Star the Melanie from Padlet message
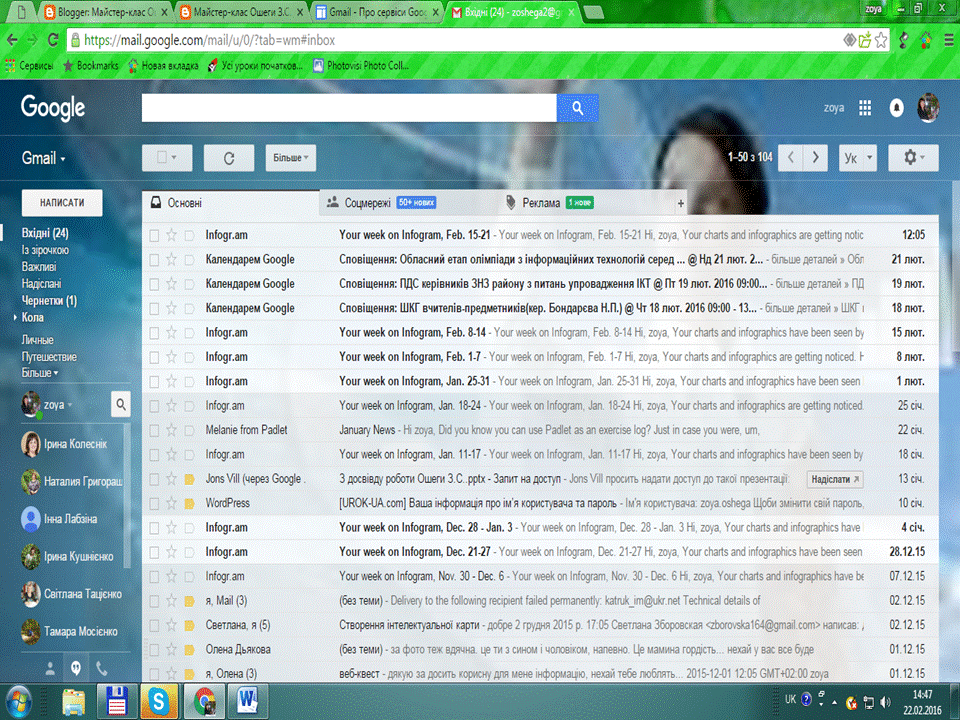Screen dimensions: 960x720 click(171, 430)
